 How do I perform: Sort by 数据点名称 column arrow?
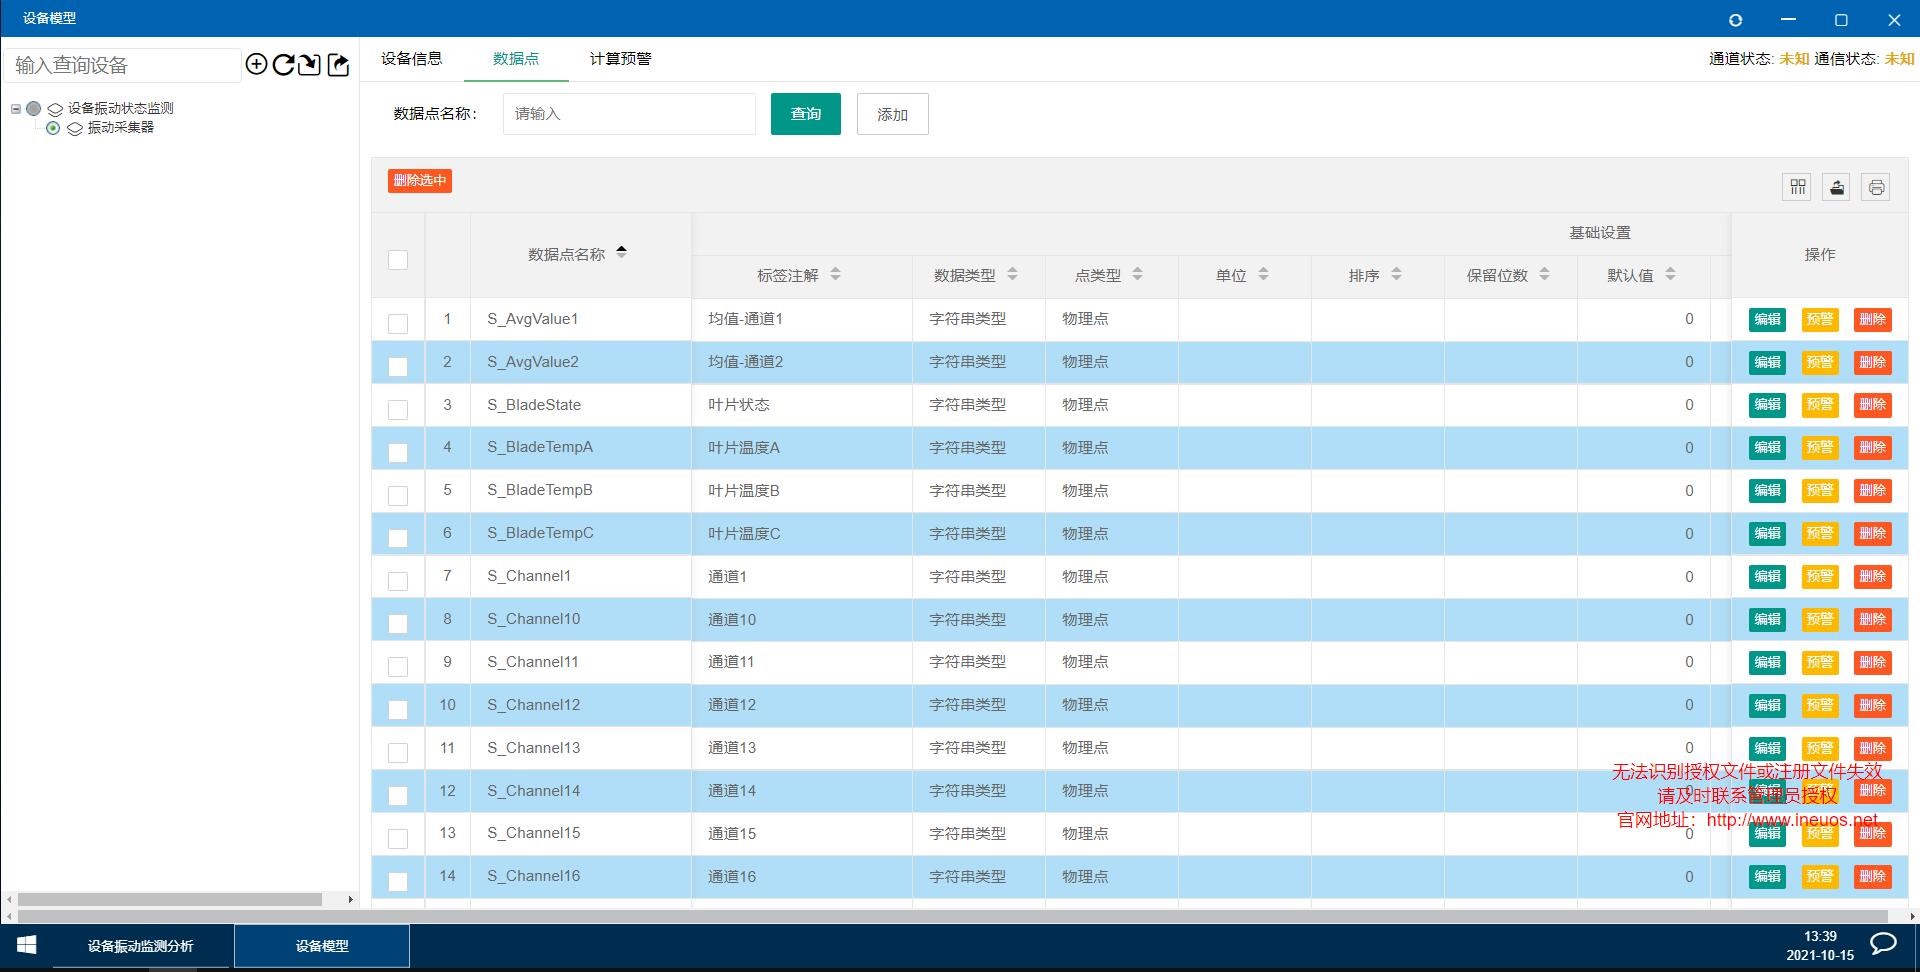[621, 252]
